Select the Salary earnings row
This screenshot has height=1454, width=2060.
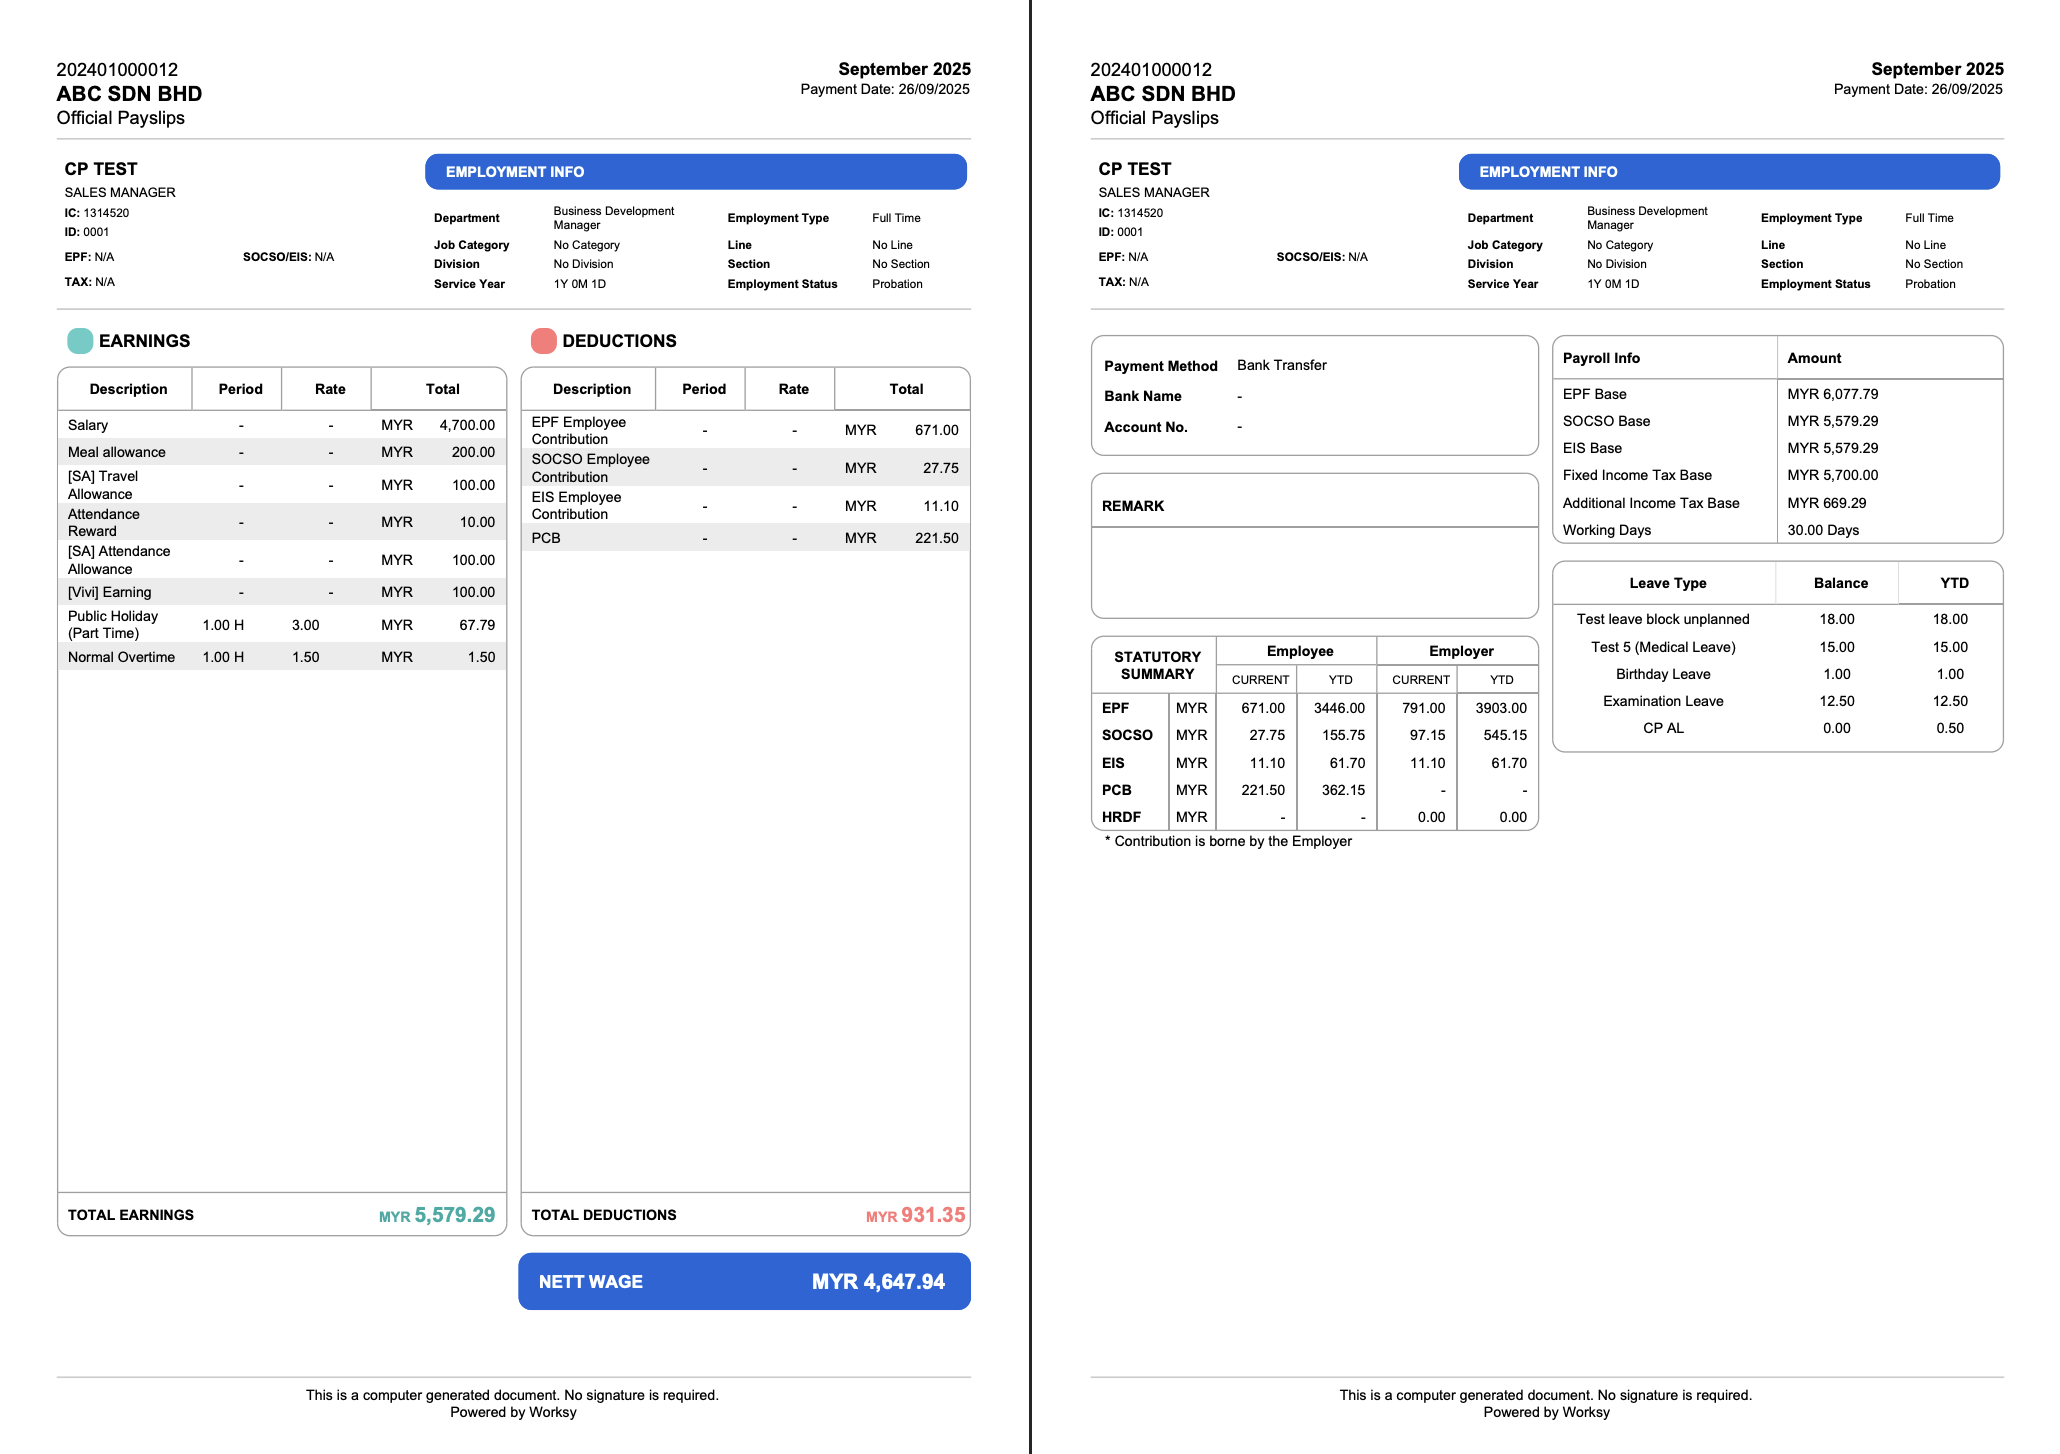point(281,425)
